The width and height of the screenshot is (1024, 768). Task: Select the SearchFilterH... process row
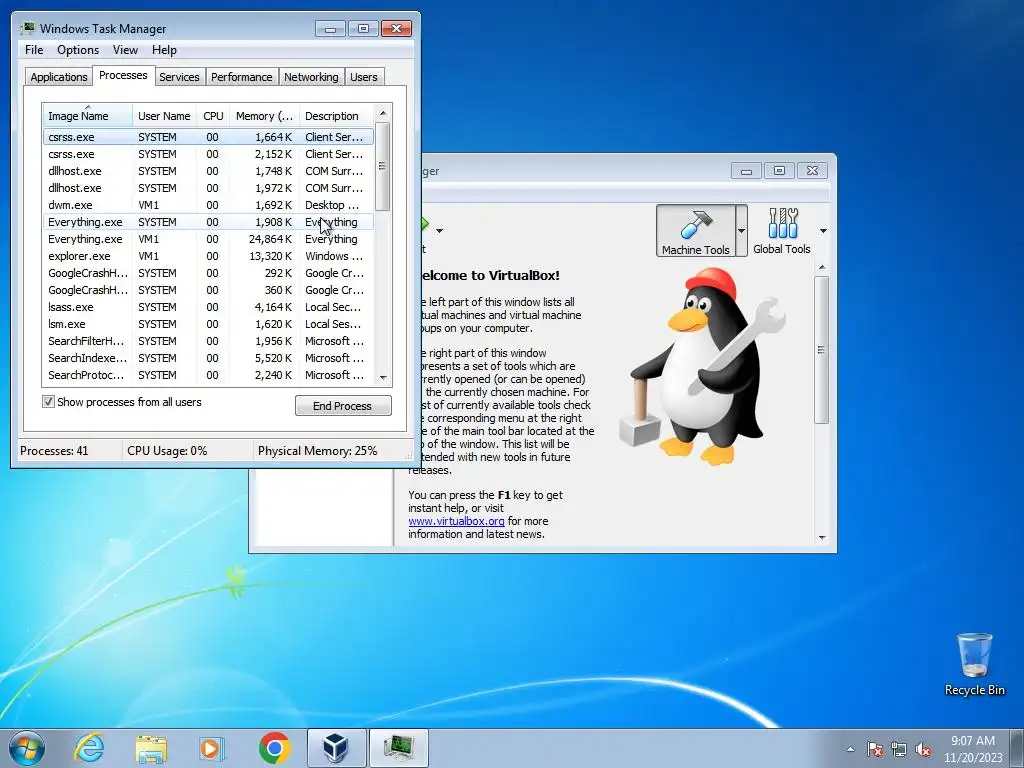tap(208, 341)
